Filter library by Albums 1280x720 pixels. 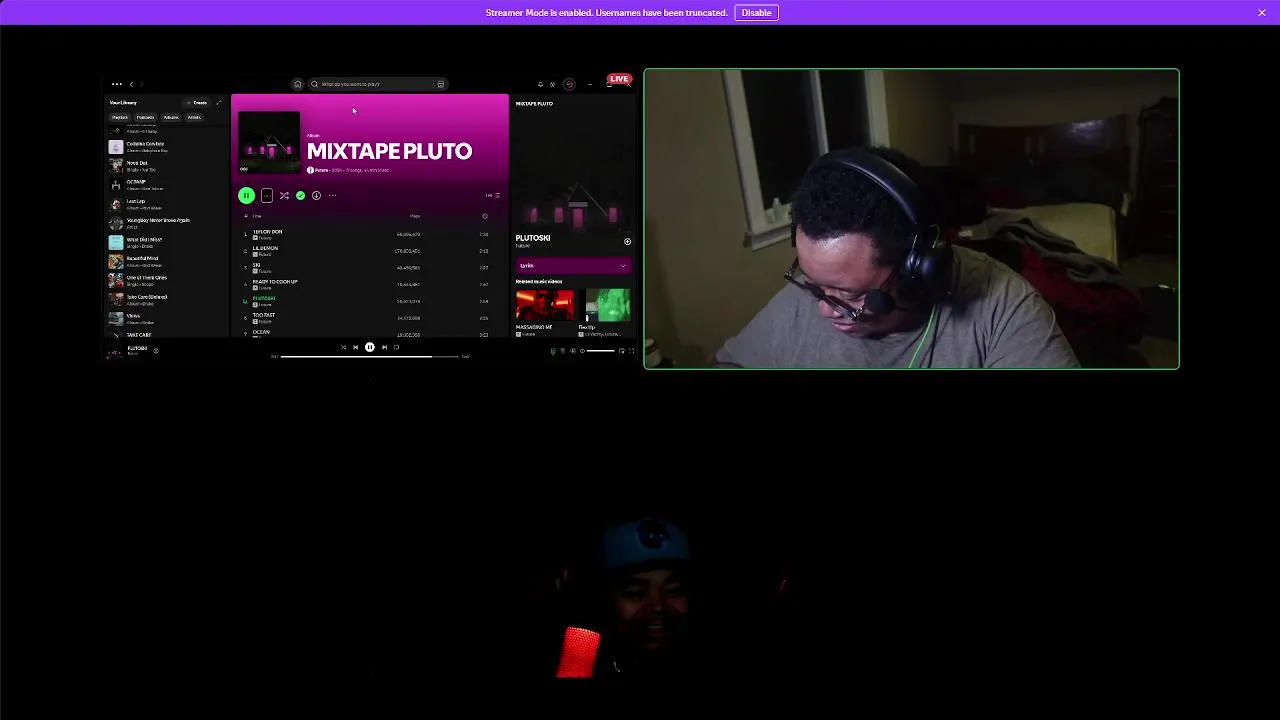[x=171, y=117]
